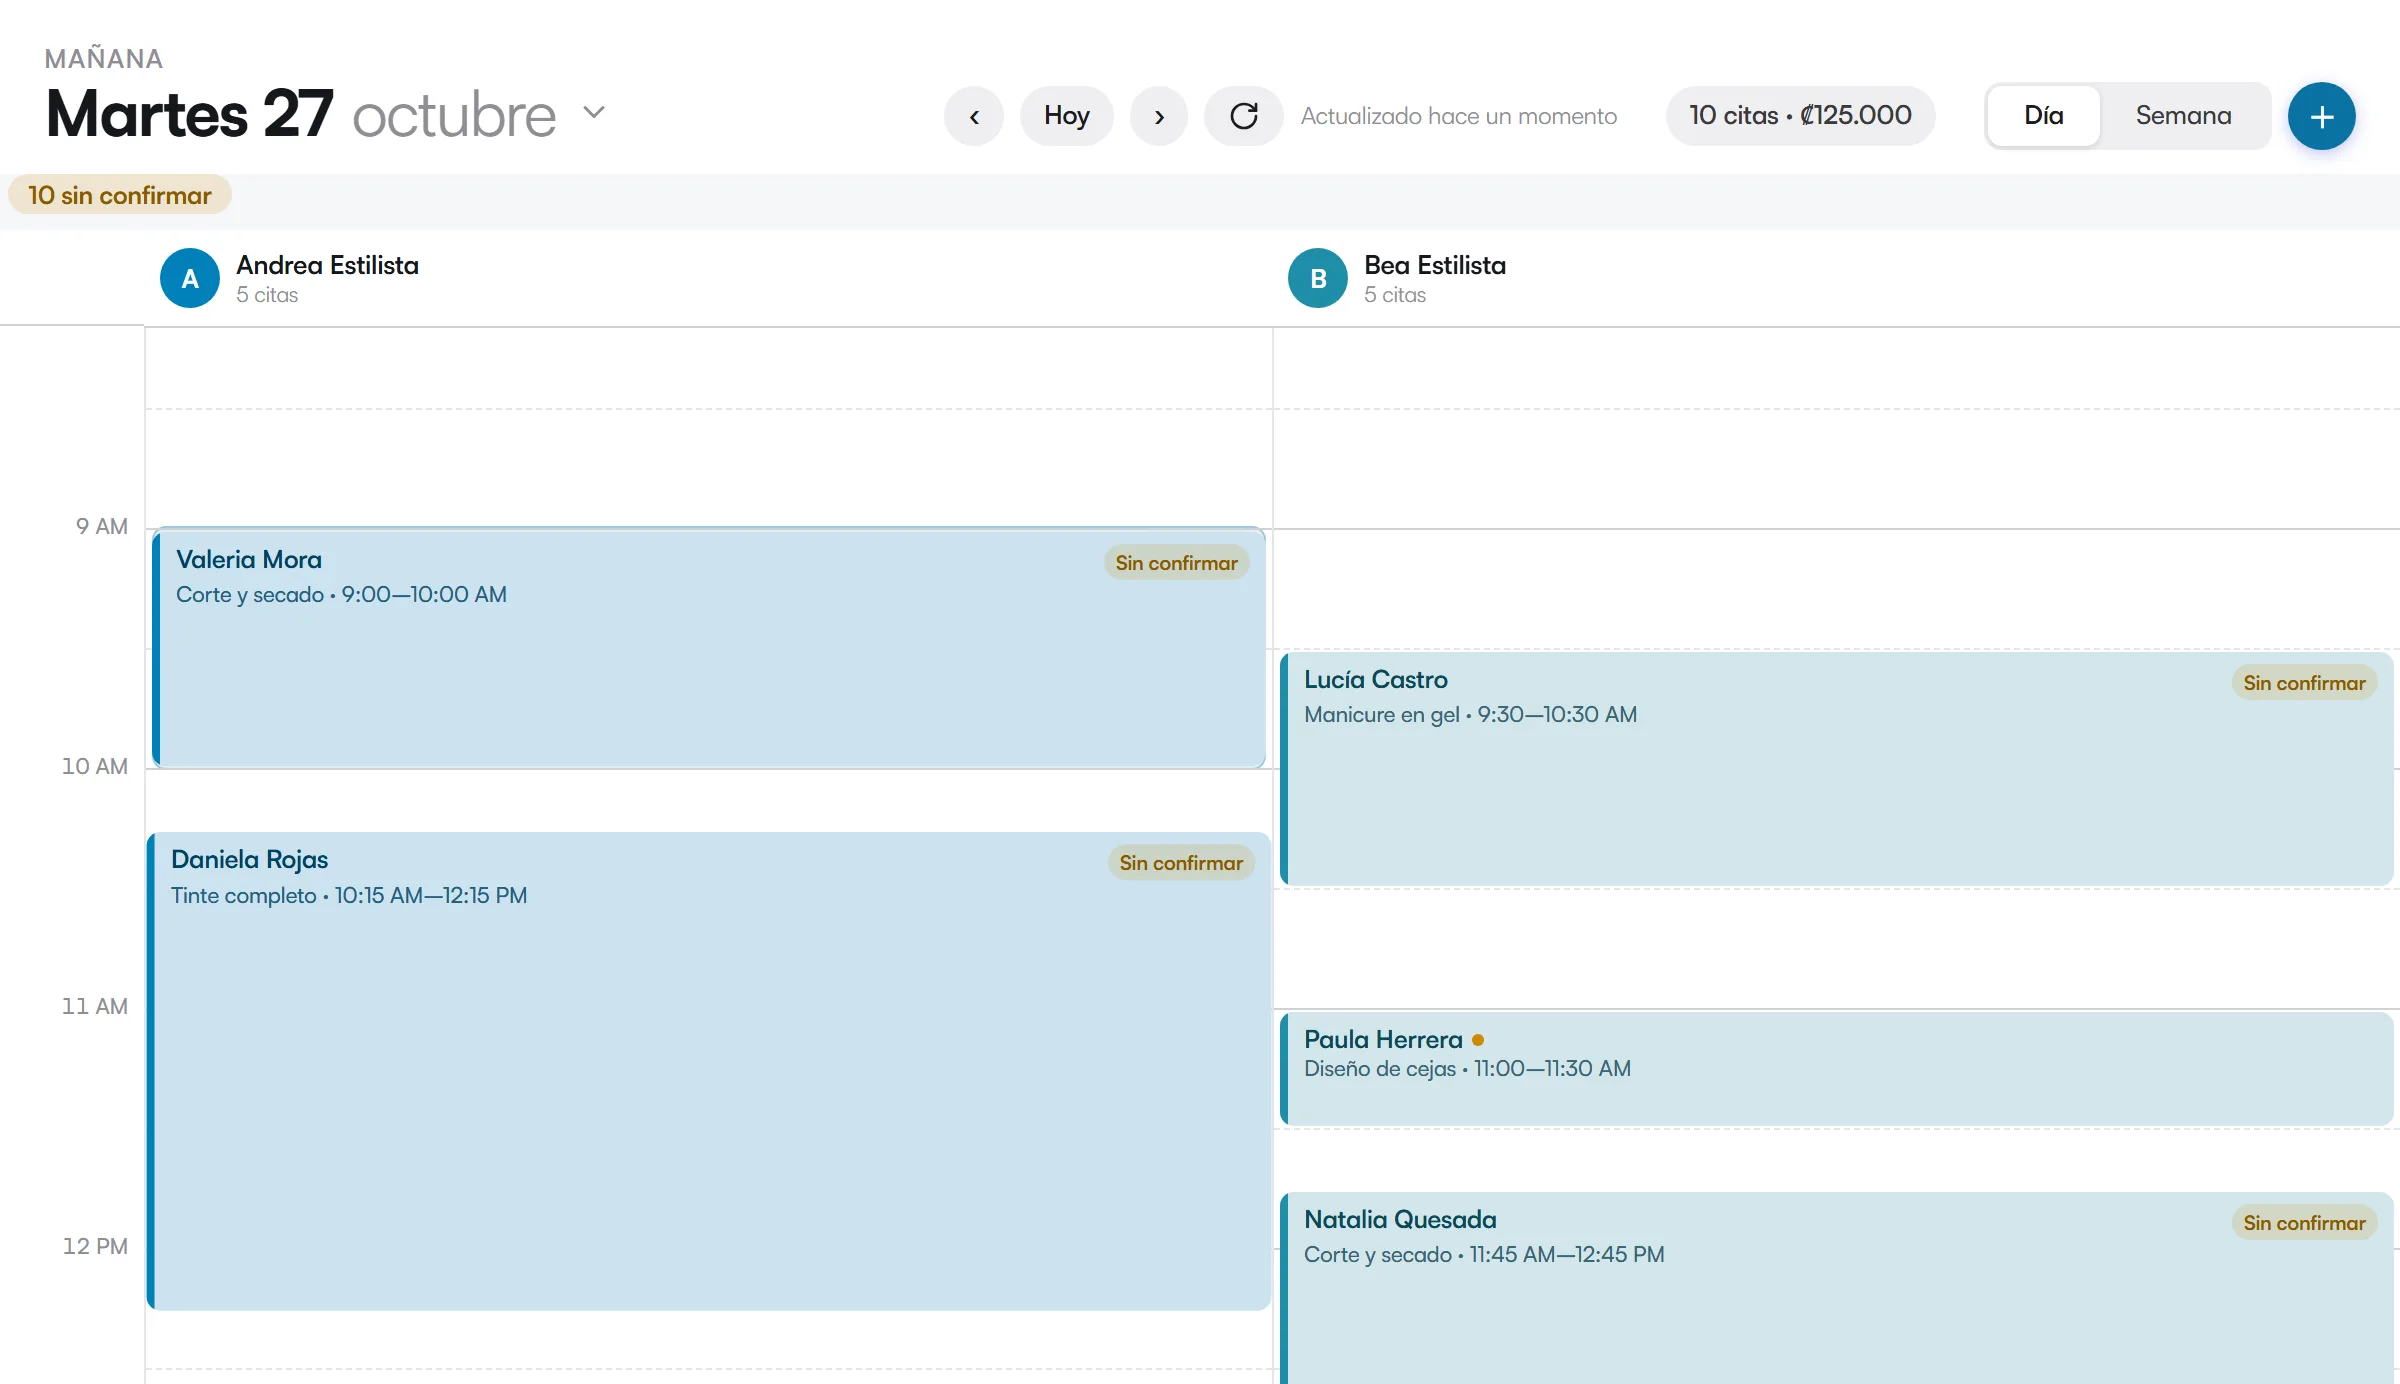Click Bea Estilista avatar circle
The height and width of the screenshot is (1384, 2400).
click(x=1318, y=278)
